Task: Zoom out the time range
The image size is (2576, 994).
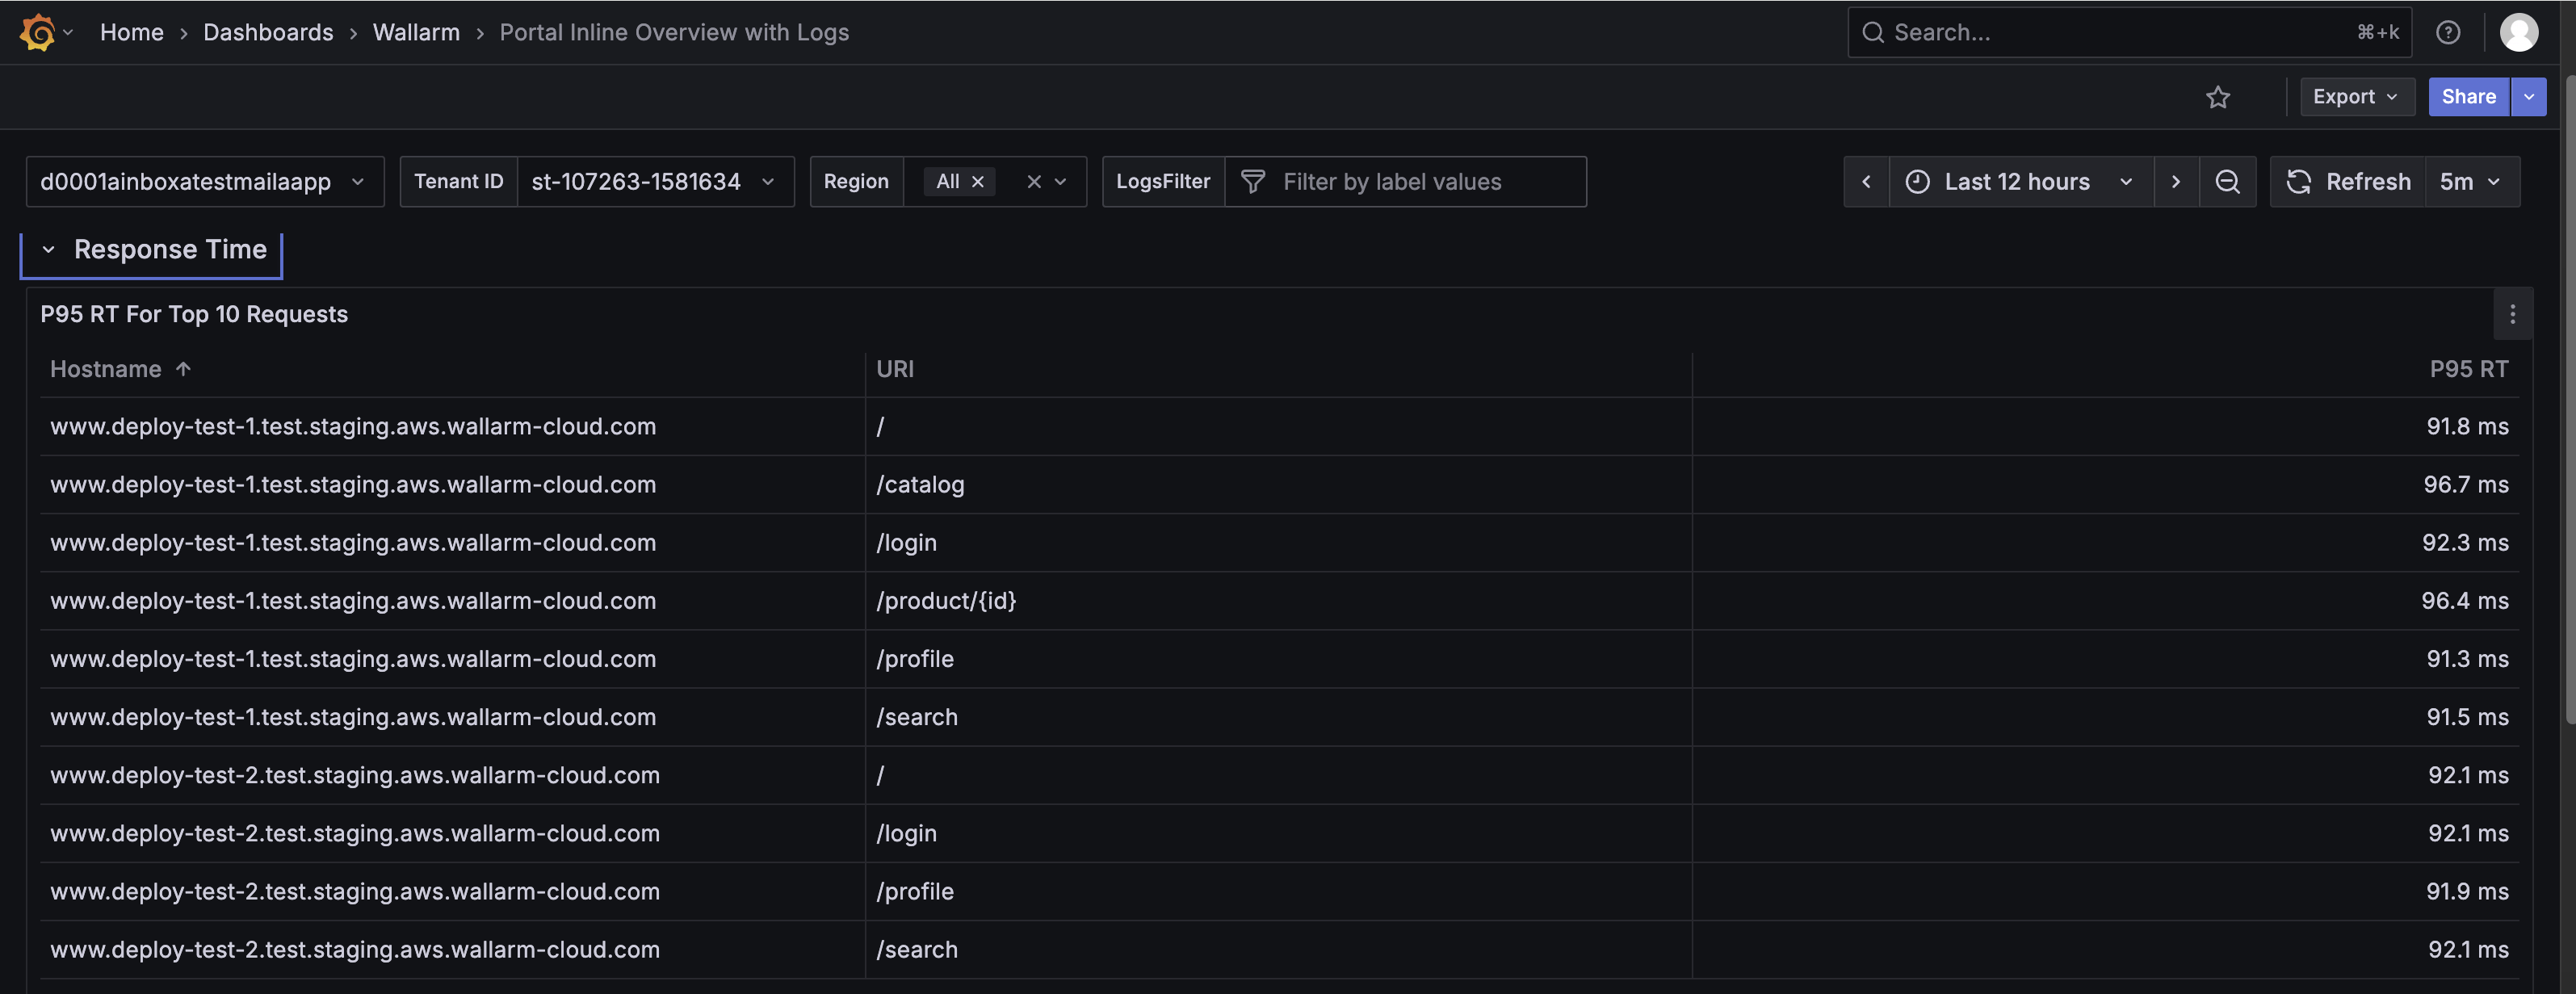Action: 2227,182
